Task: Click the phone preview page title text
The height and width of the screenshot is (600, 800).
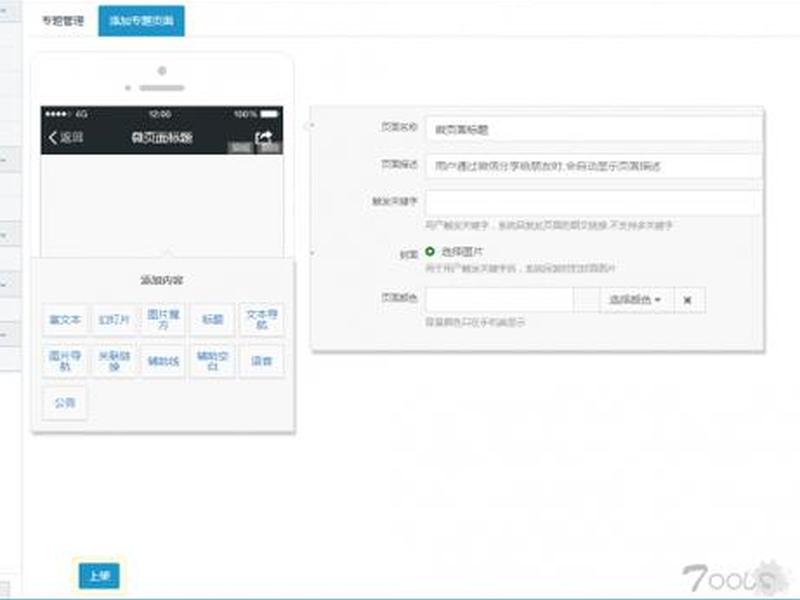Action: point(162,137)
